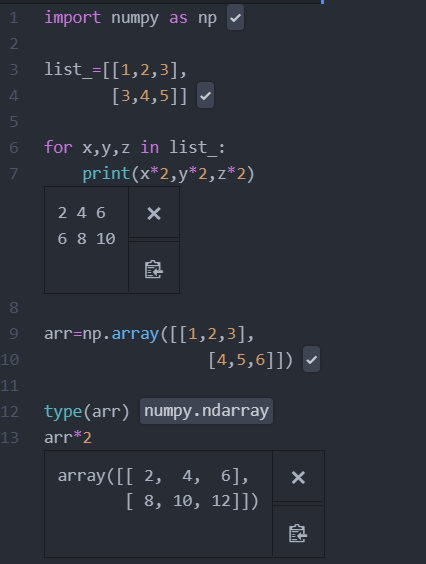Click '[ 8, 10, 12]])' in array output

(192, 501)
